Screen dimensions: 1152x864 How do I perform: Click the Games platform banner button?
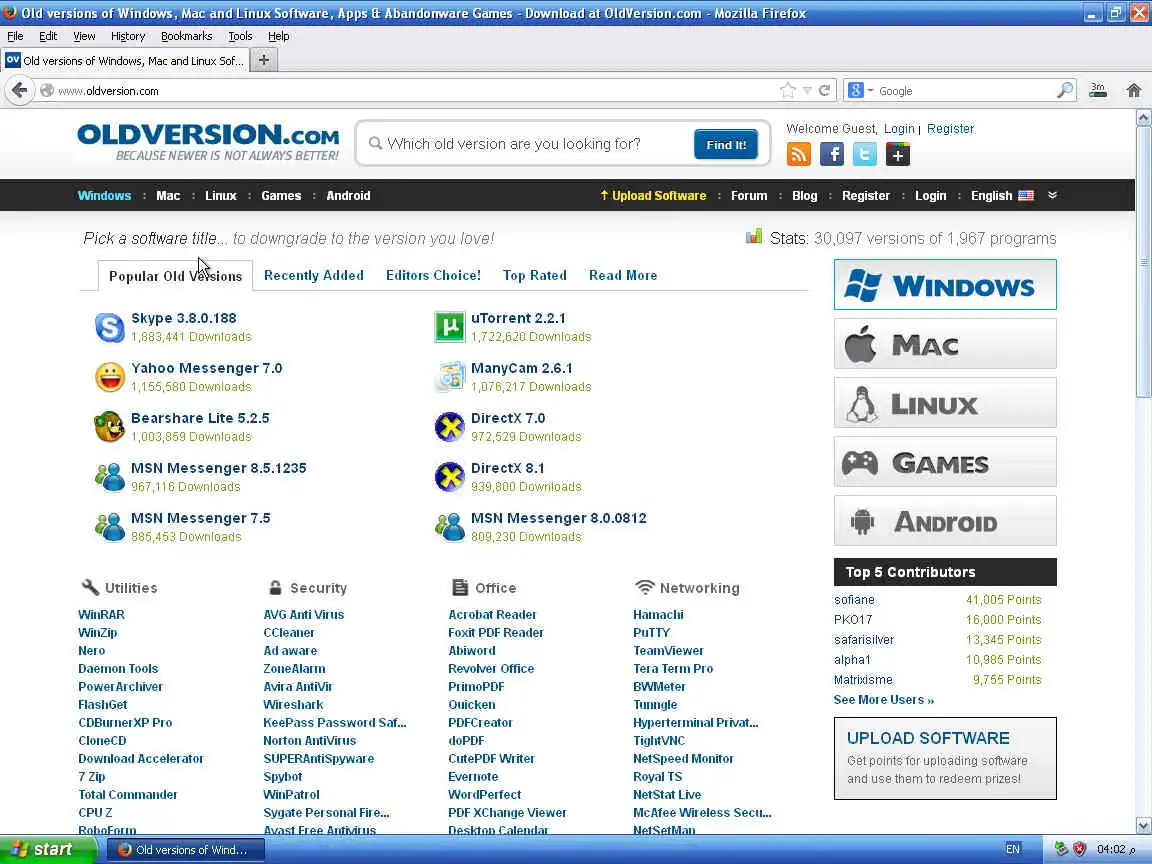click(946, 462)
